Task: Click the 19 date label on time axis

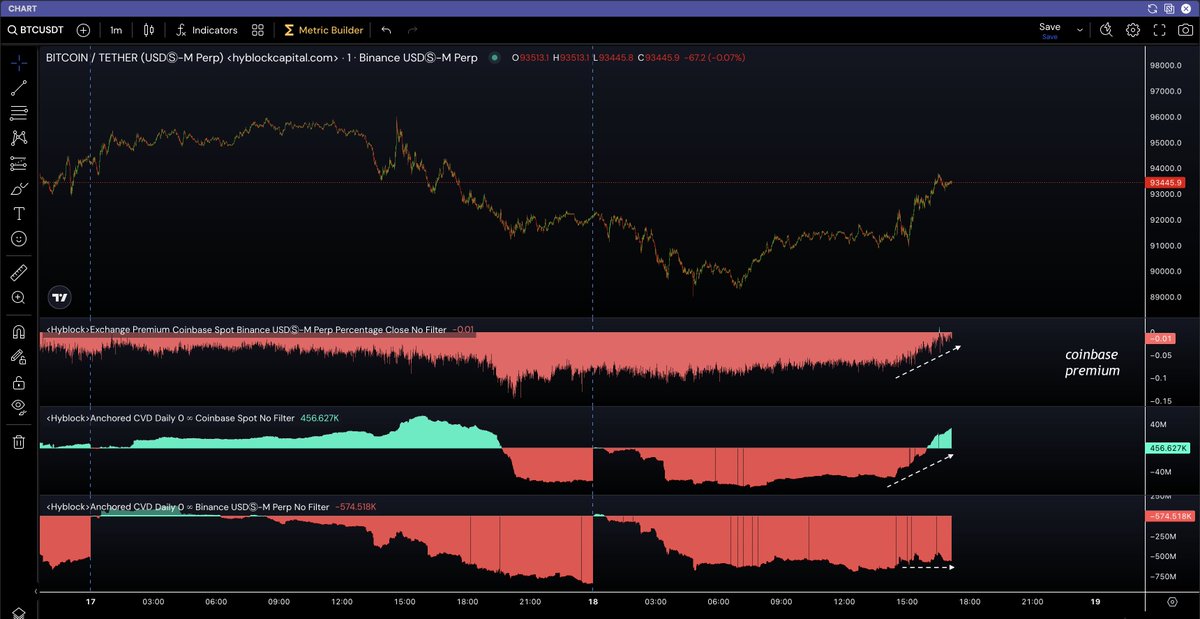Action: [x=1095, y=602]
